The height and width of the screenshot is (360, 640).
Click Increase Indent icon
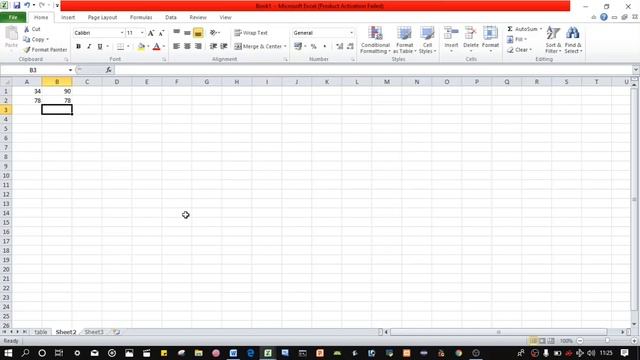point(224,47)
